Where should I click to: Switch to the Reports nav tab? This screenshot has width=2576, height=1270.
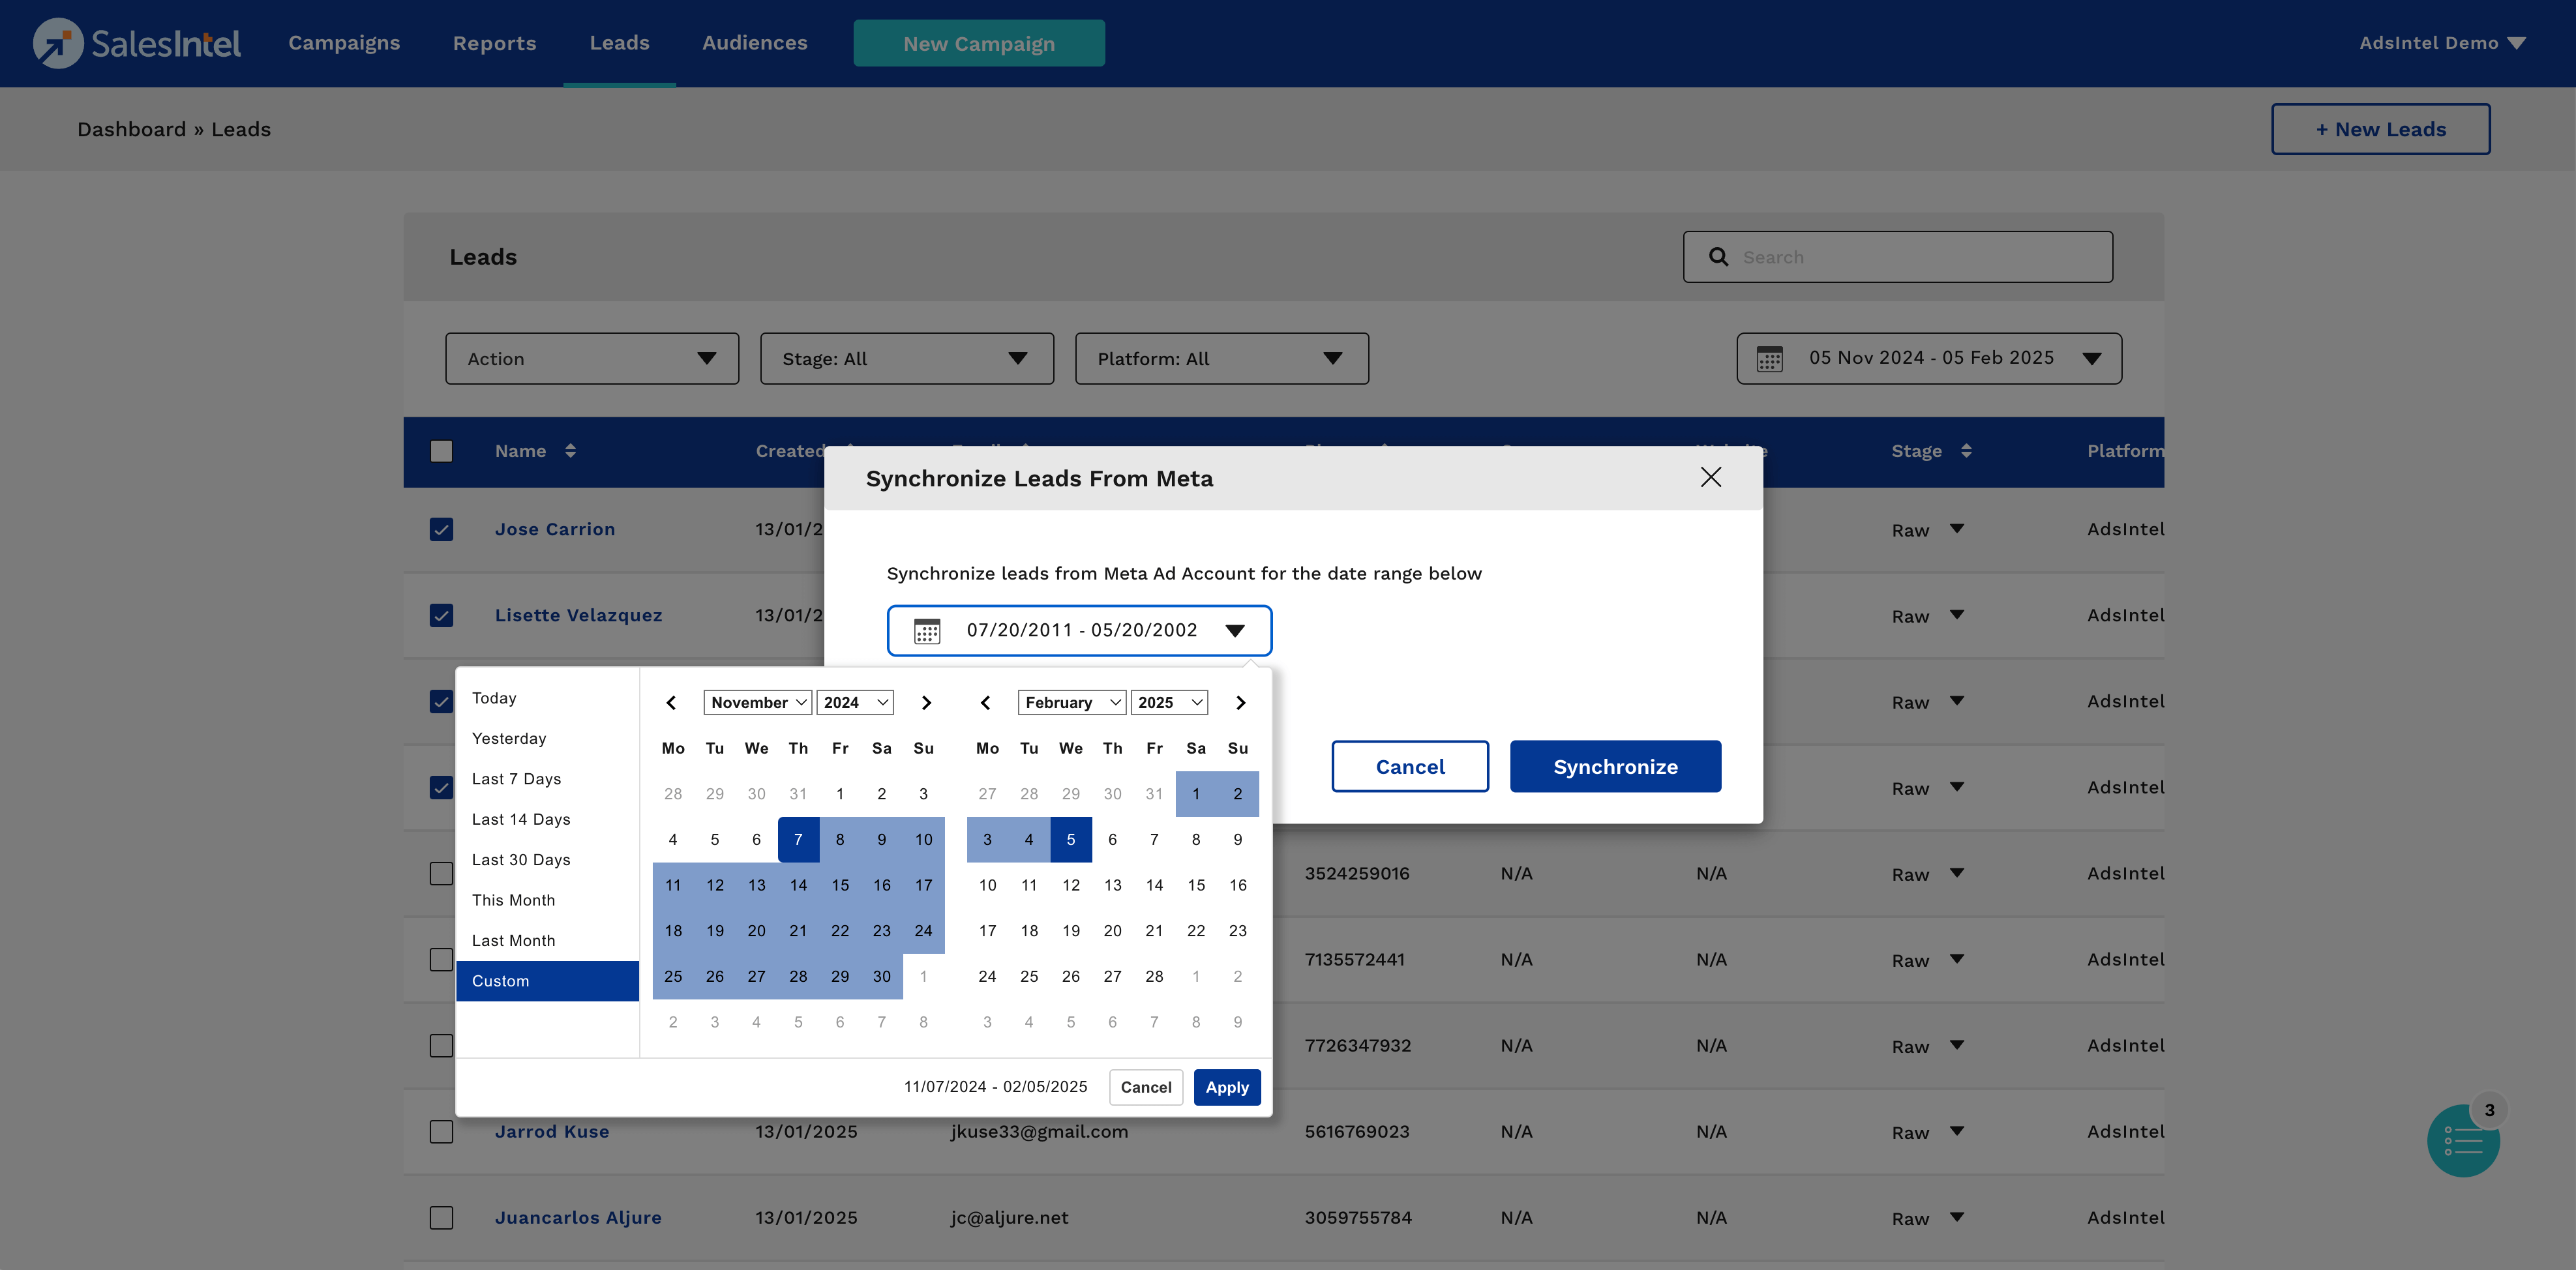coord(494,43)
